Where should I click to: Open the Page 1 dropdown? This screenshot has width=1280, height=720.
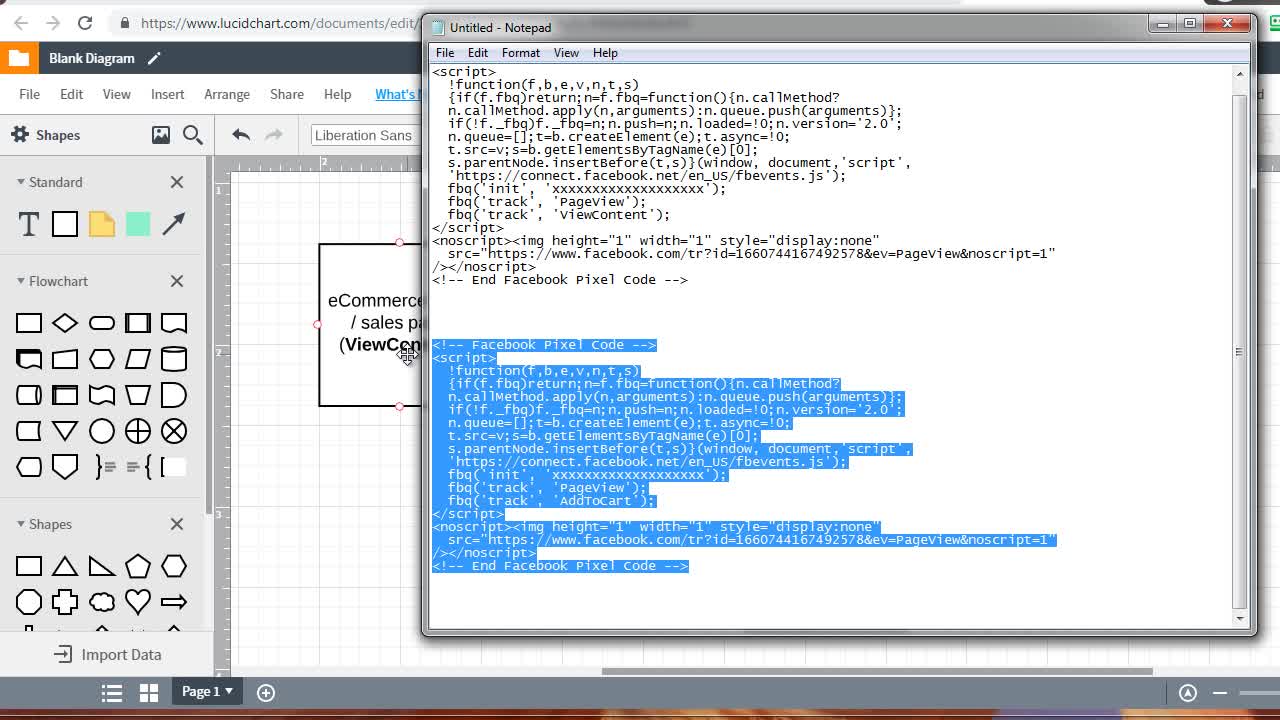207,691
